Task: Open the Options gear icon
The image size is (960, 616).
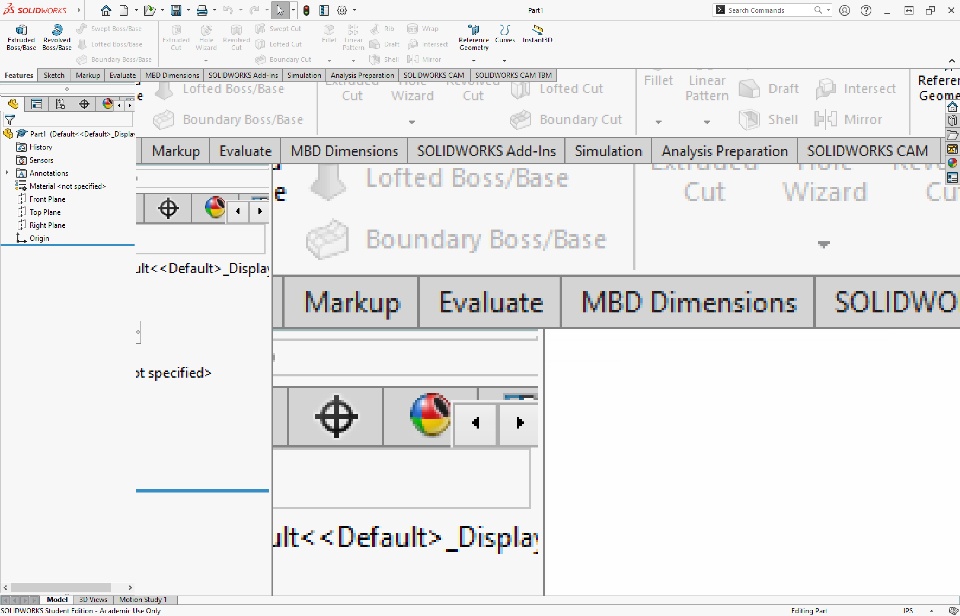Action: tap(342, 10)
